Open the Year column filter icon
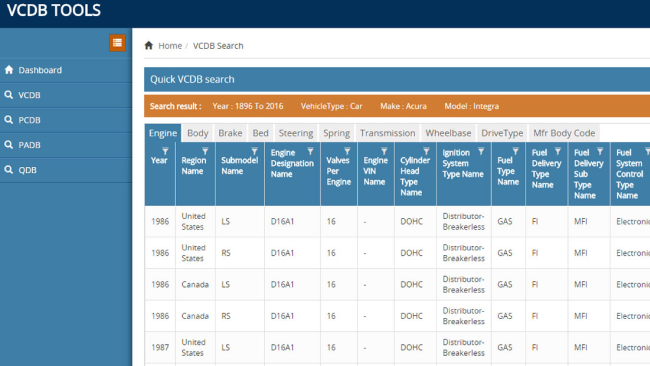650x366 pixels. pyautogui.click(x=165, y=151)
